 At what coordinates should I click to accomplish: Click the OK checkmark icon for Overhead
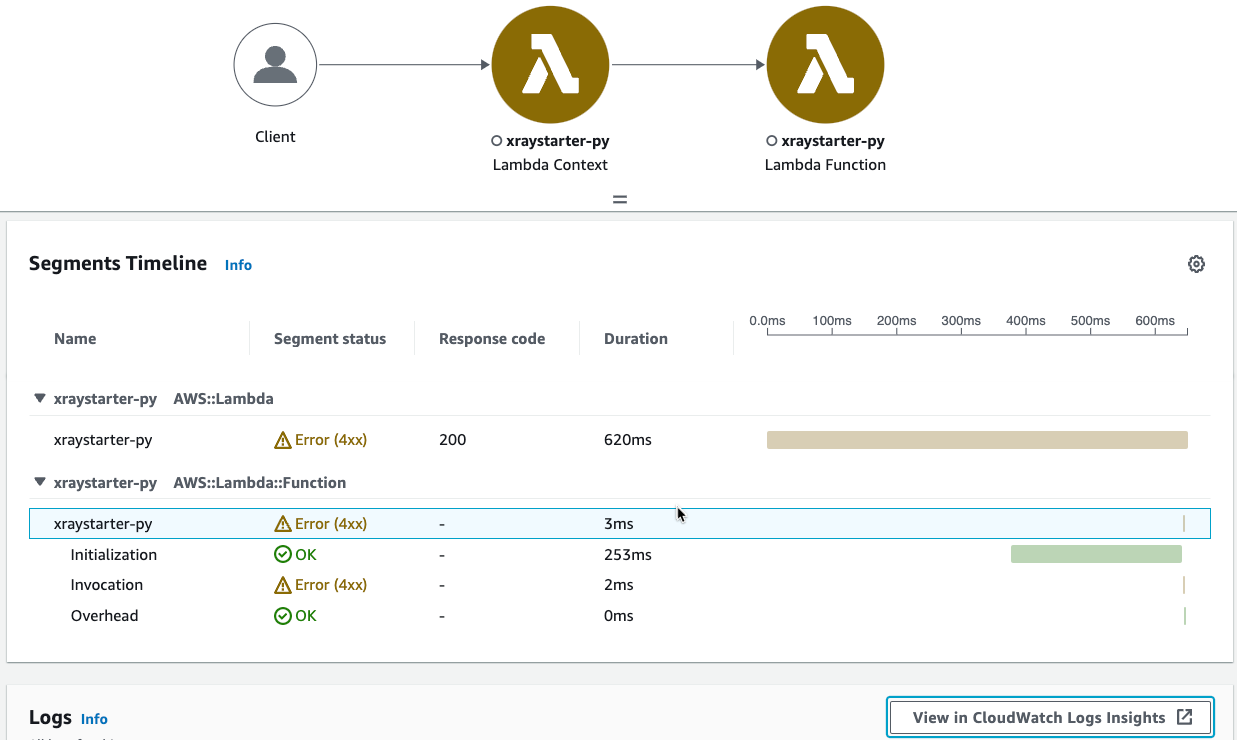(x=282, y=616)
